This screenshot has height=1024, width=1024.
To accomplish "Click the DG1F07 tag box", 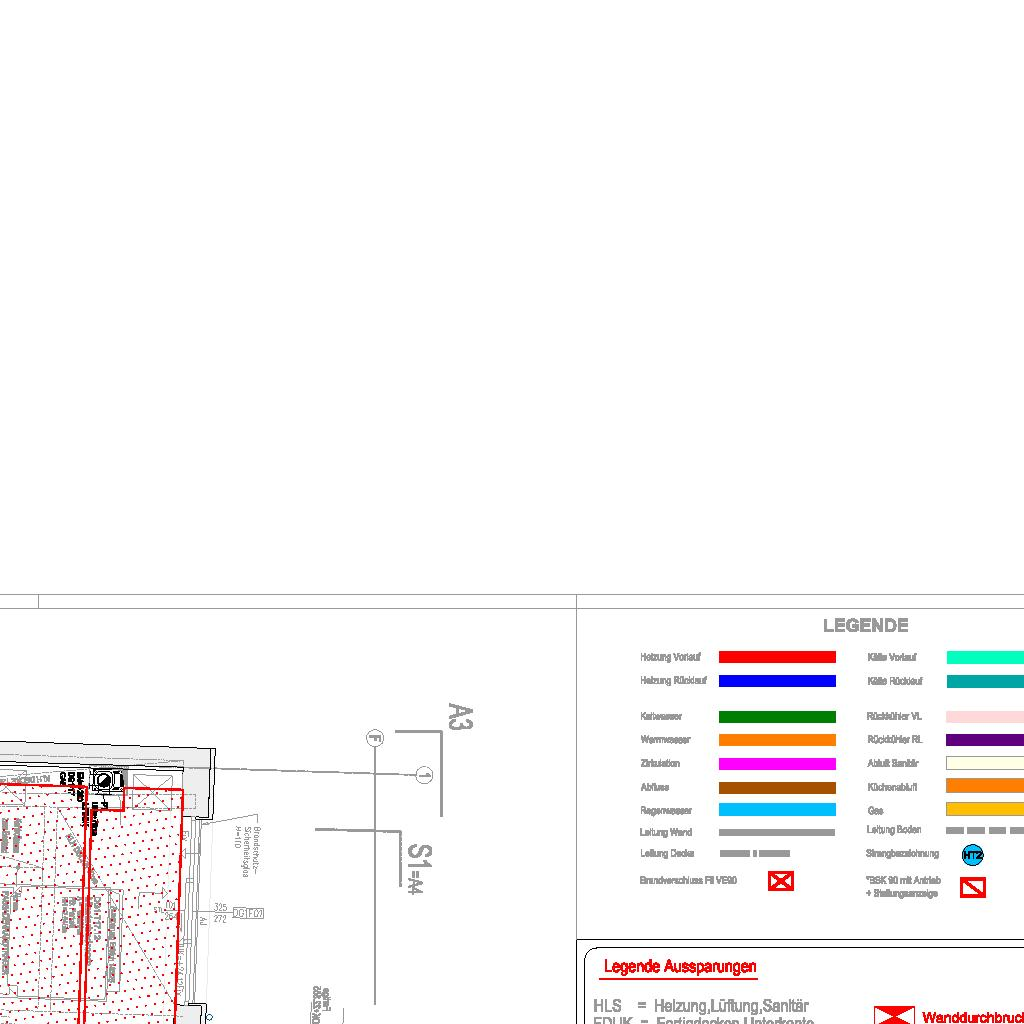I will (247, 913).
